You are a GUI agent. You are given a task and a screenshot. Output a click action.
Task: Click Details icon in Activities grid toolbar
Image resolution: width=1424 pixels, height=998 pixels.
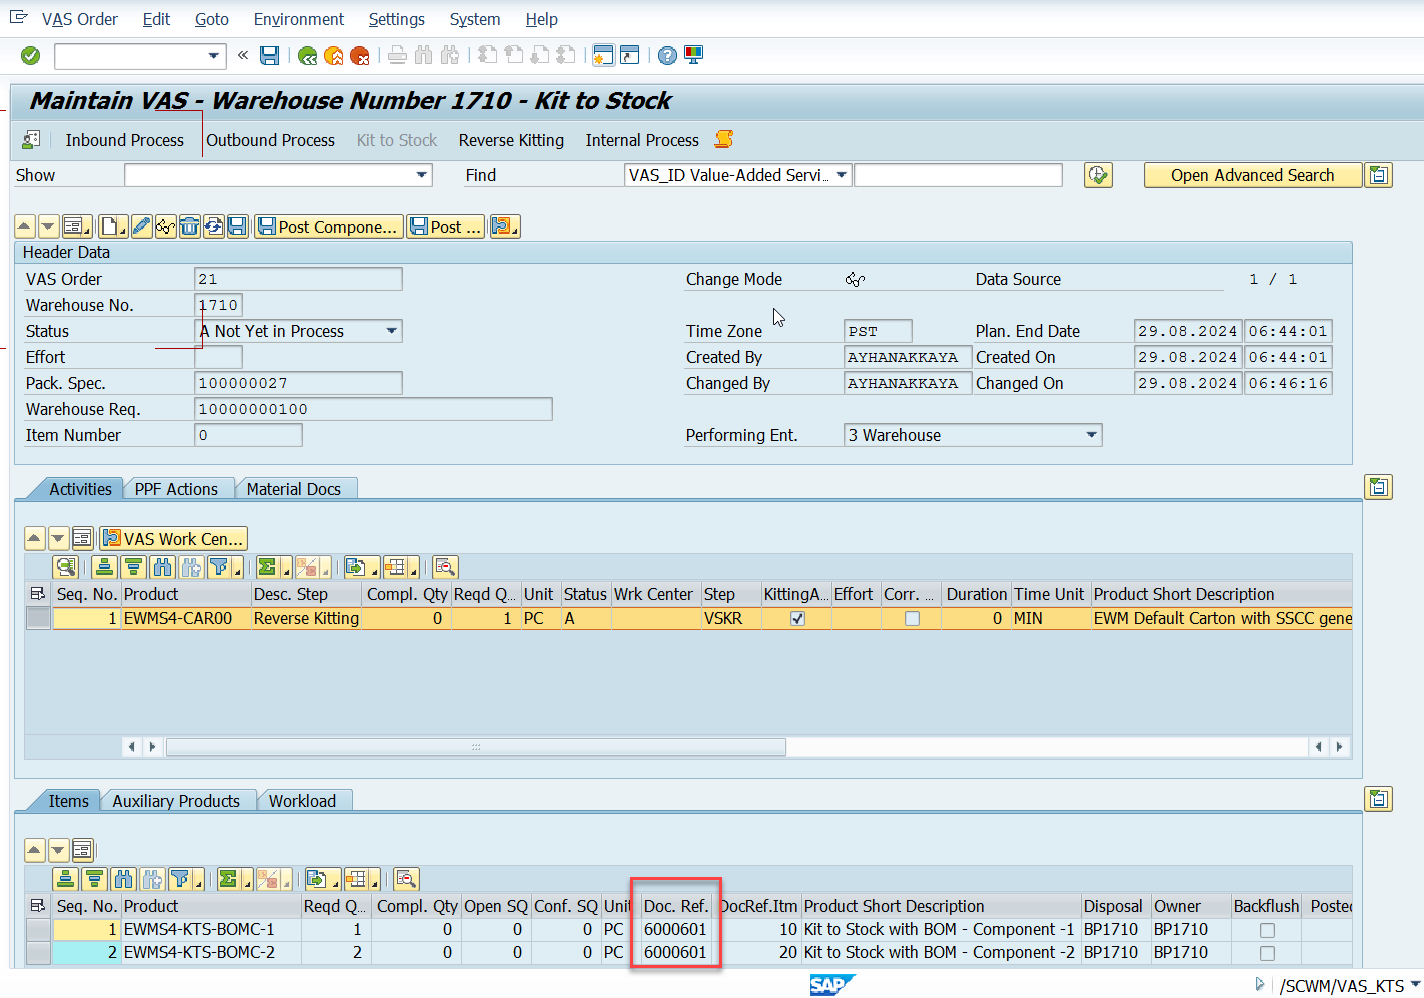point(66,567)
